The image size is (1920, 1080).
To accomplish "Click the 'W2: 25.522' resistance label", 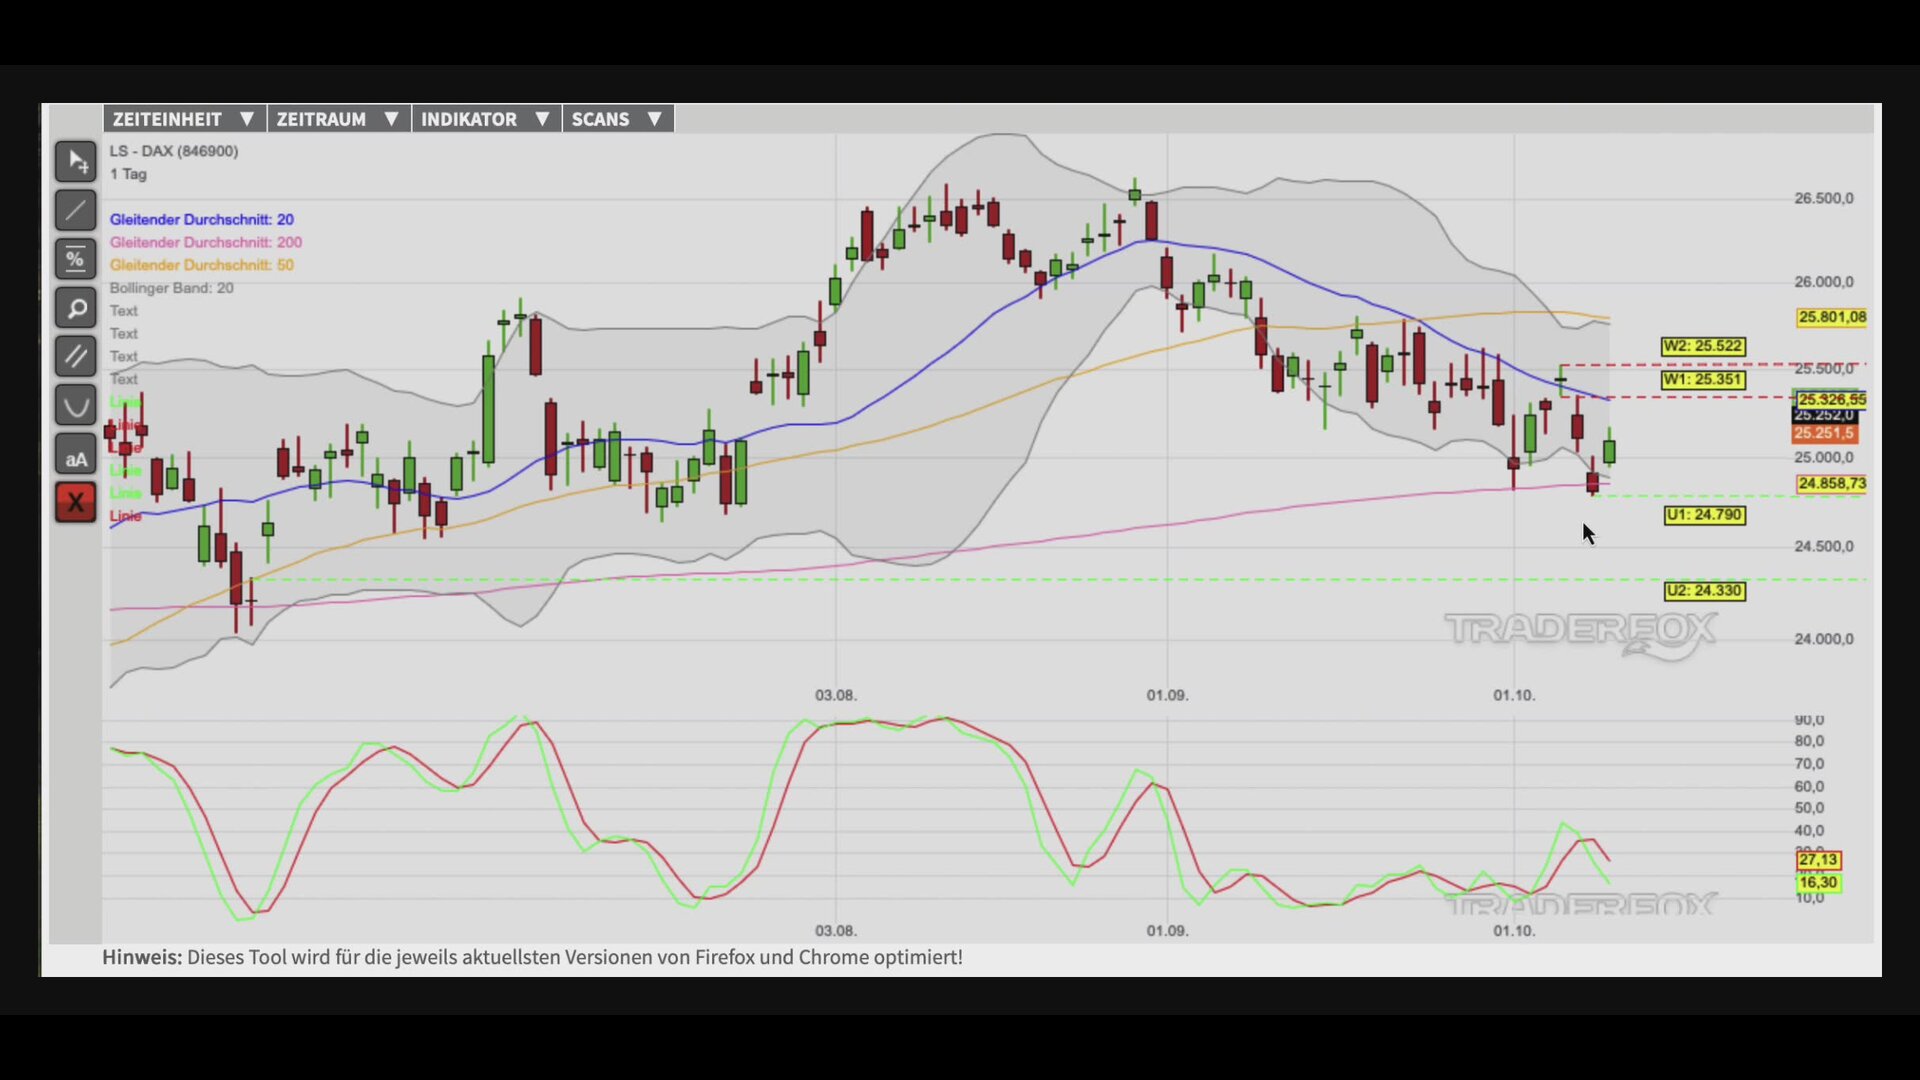I will click(1703, 346).
